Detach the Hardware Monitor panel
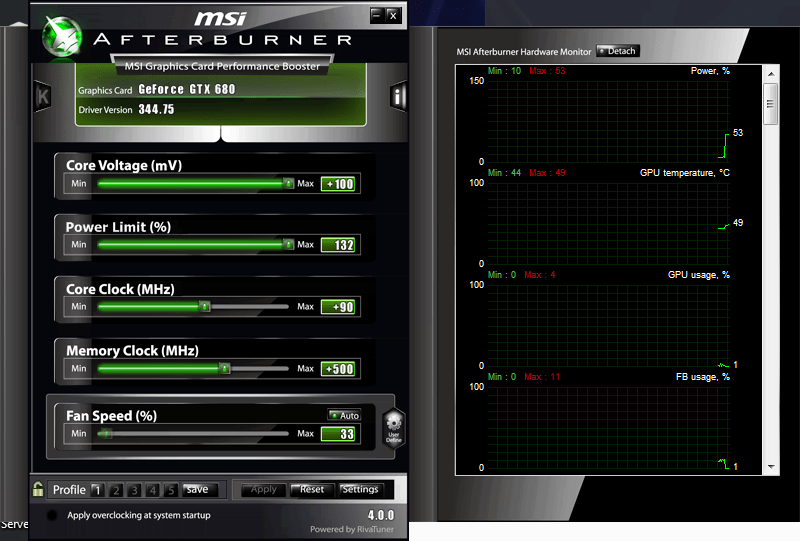Viewport: 800px width, 541px height. 617,51
